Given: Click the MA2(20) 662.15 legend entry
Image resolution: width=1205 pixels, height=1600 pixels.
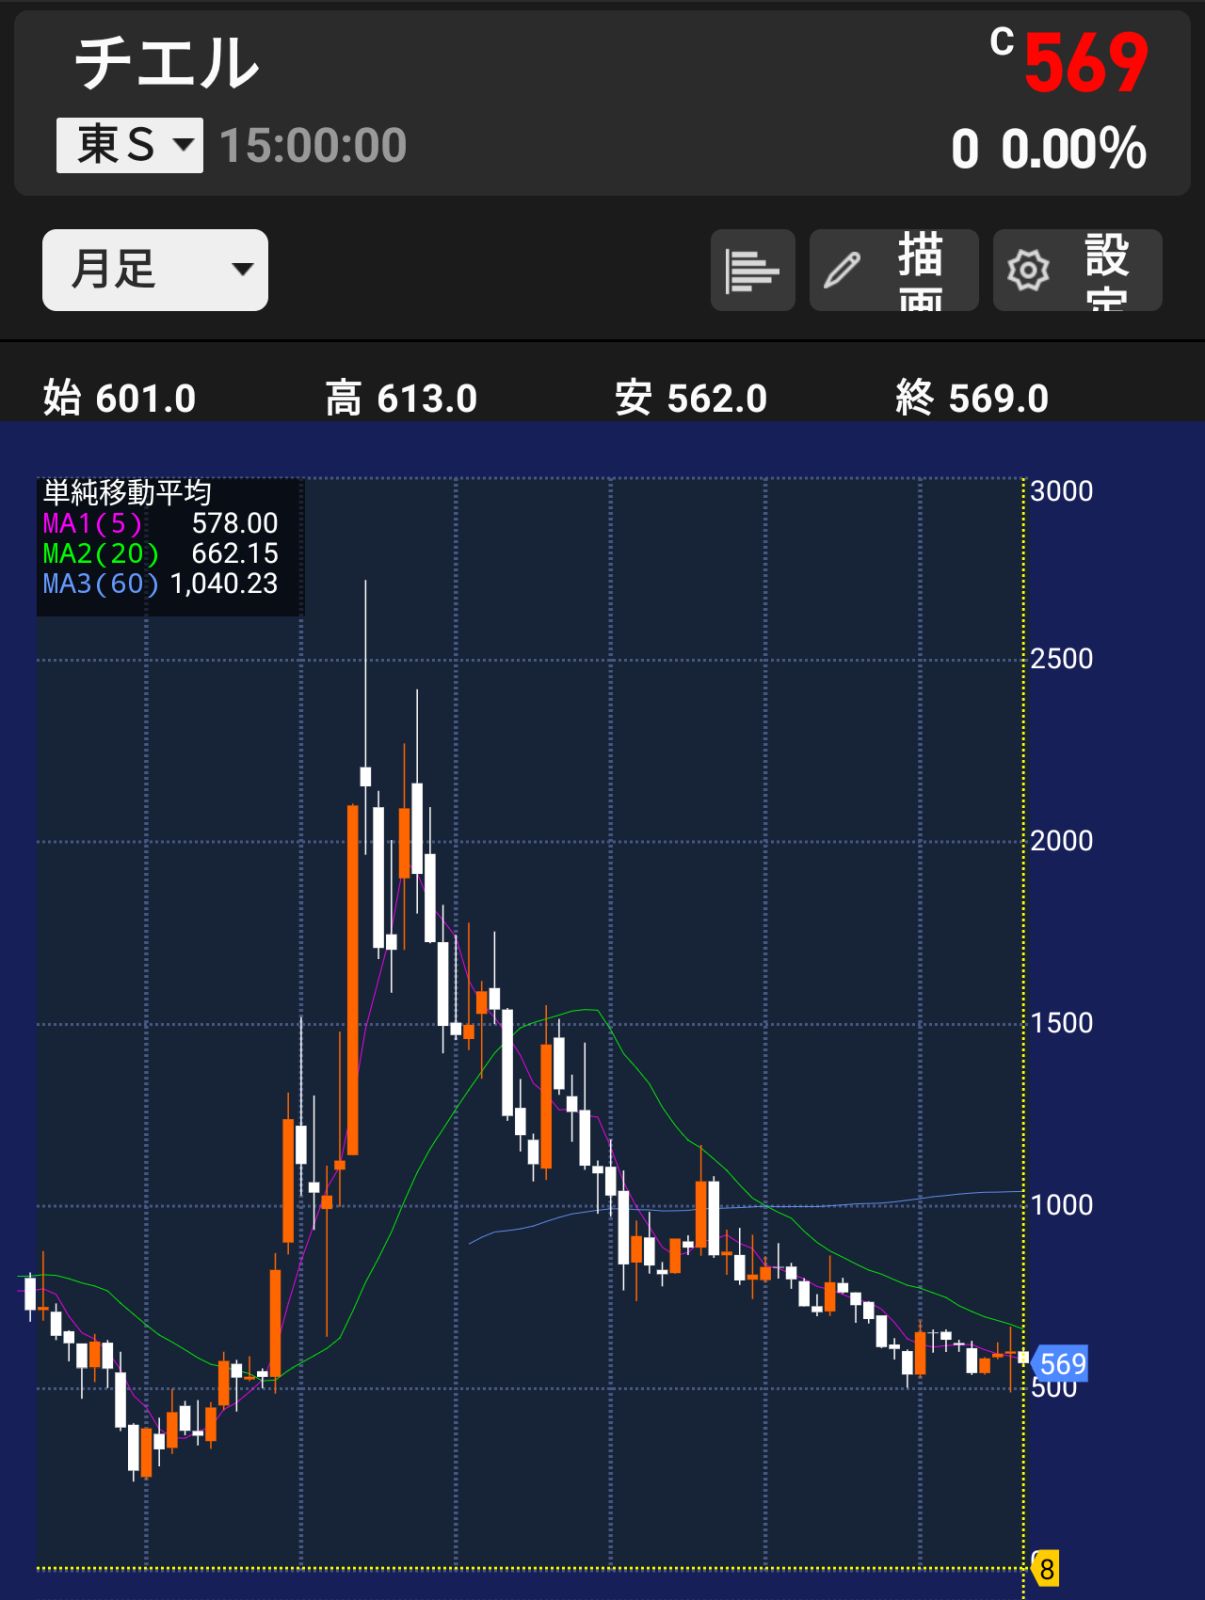Looking at the screenshot, I should click(160, 553).
